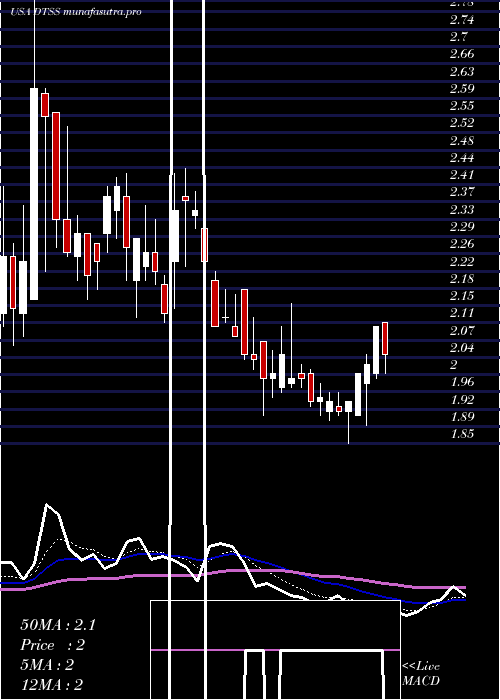Click the 12MA : 2 label
Image resolution: width=500 pixels, height=700 pixels.
[52, 685]
